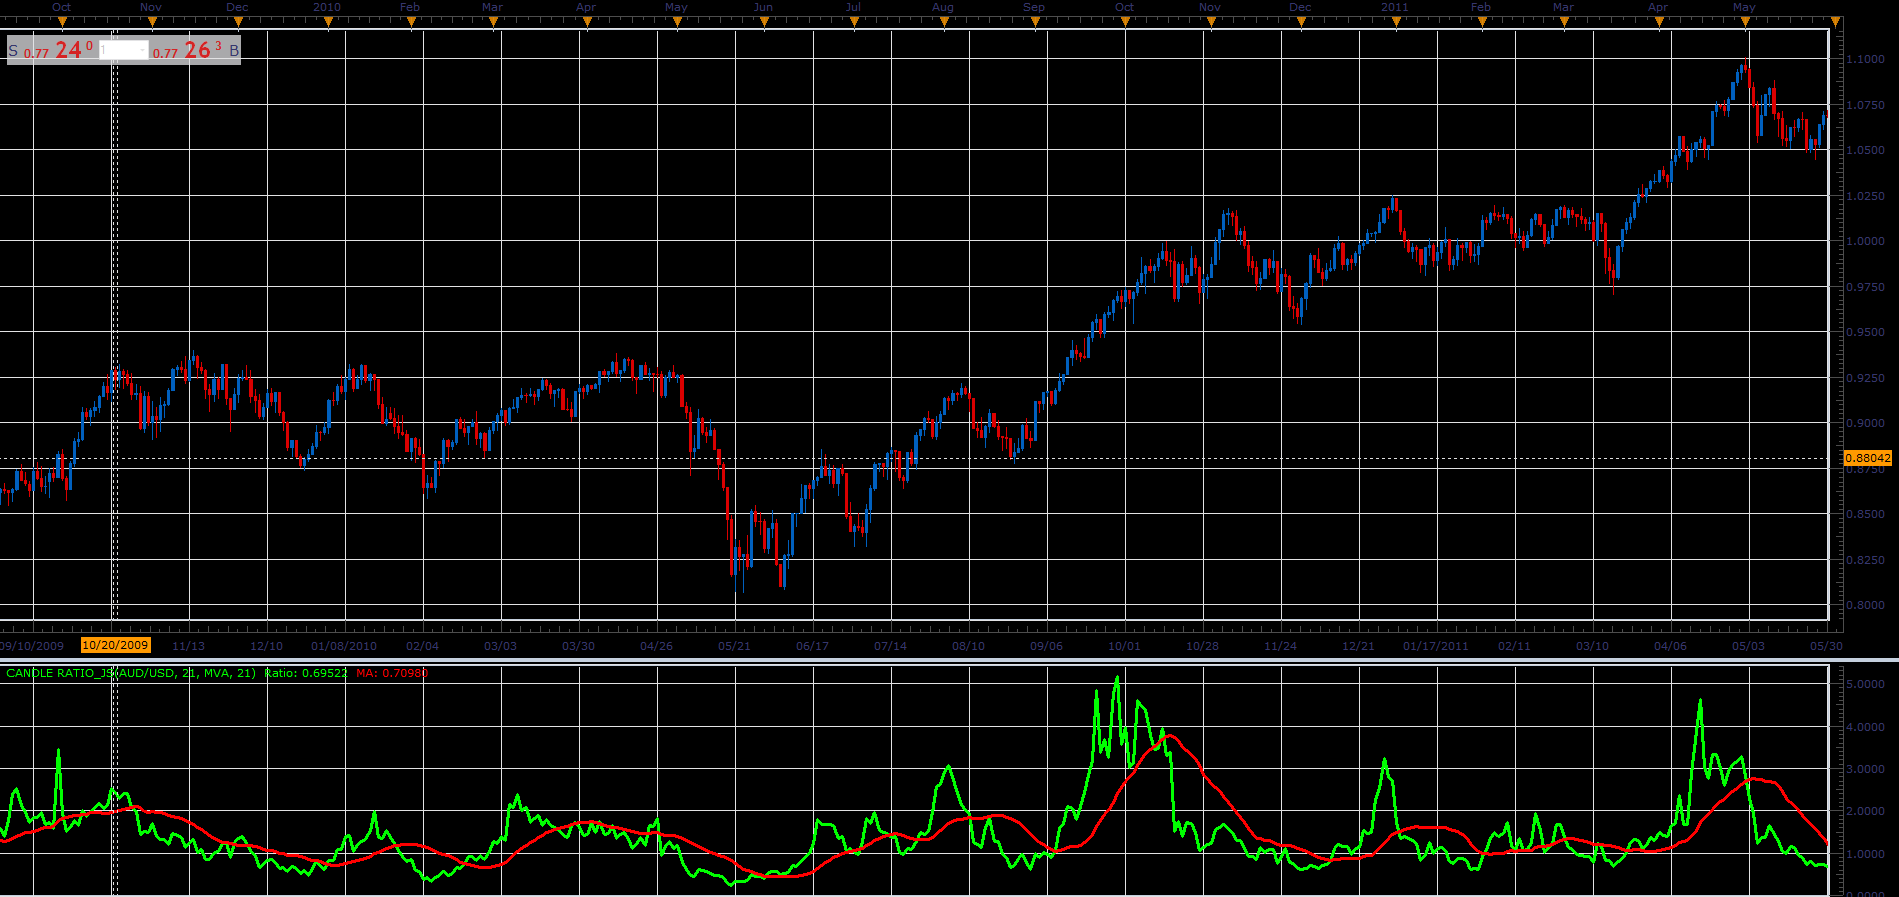
Task: Click the 01/17/2011 date label
Action: (x=1436, y=646)
